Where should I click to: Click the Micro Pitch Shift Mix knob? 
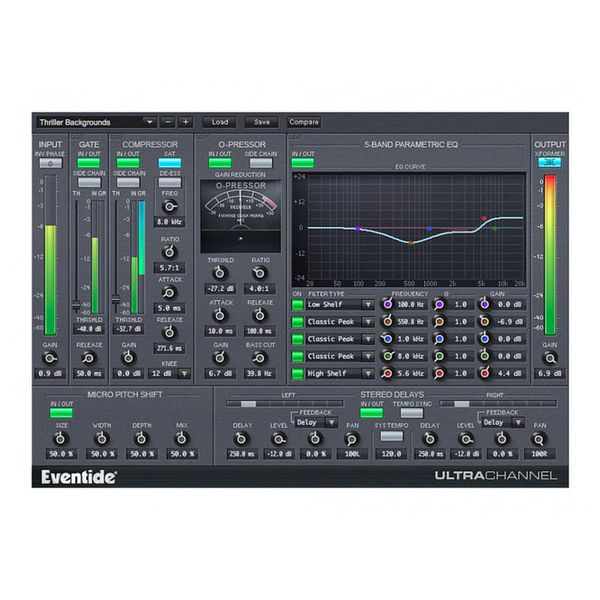point(182,439)
